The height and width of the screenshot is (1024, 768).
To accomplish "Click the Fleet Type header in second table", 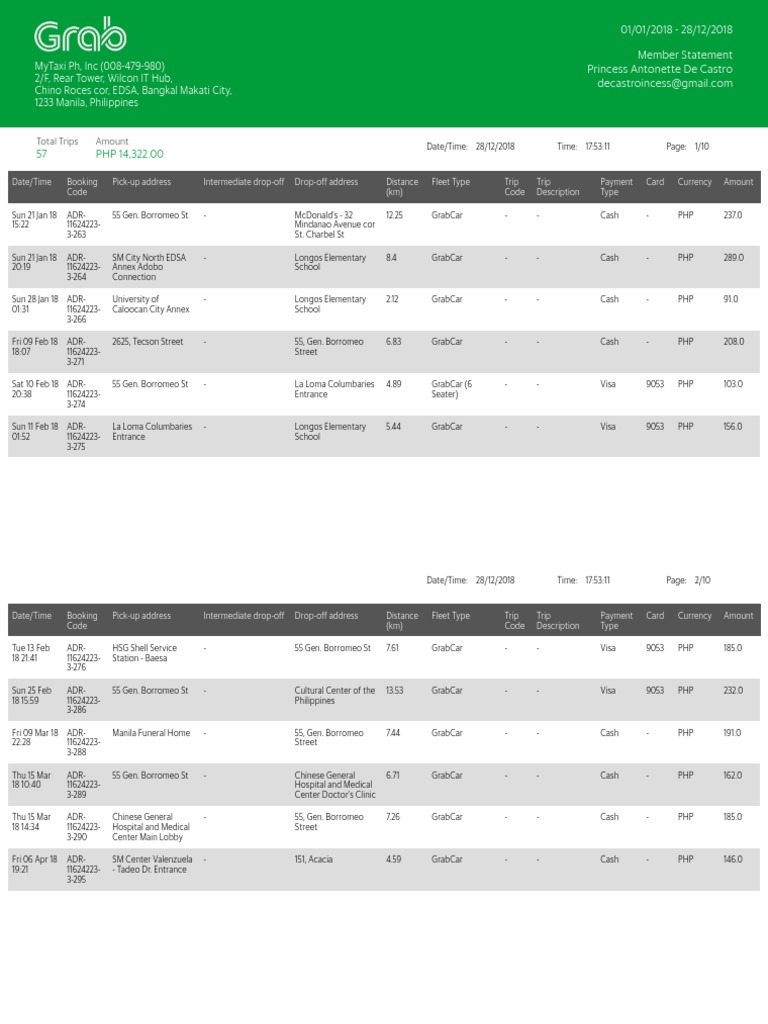I will click(450, 616).
